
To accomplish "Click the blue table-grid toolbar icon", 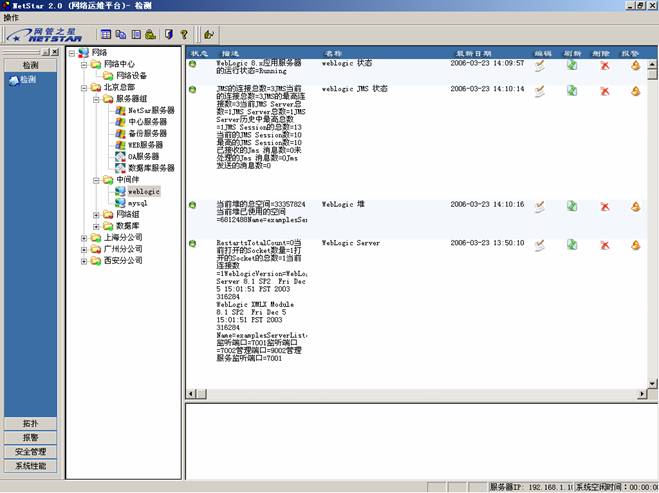I will [106, 34].
